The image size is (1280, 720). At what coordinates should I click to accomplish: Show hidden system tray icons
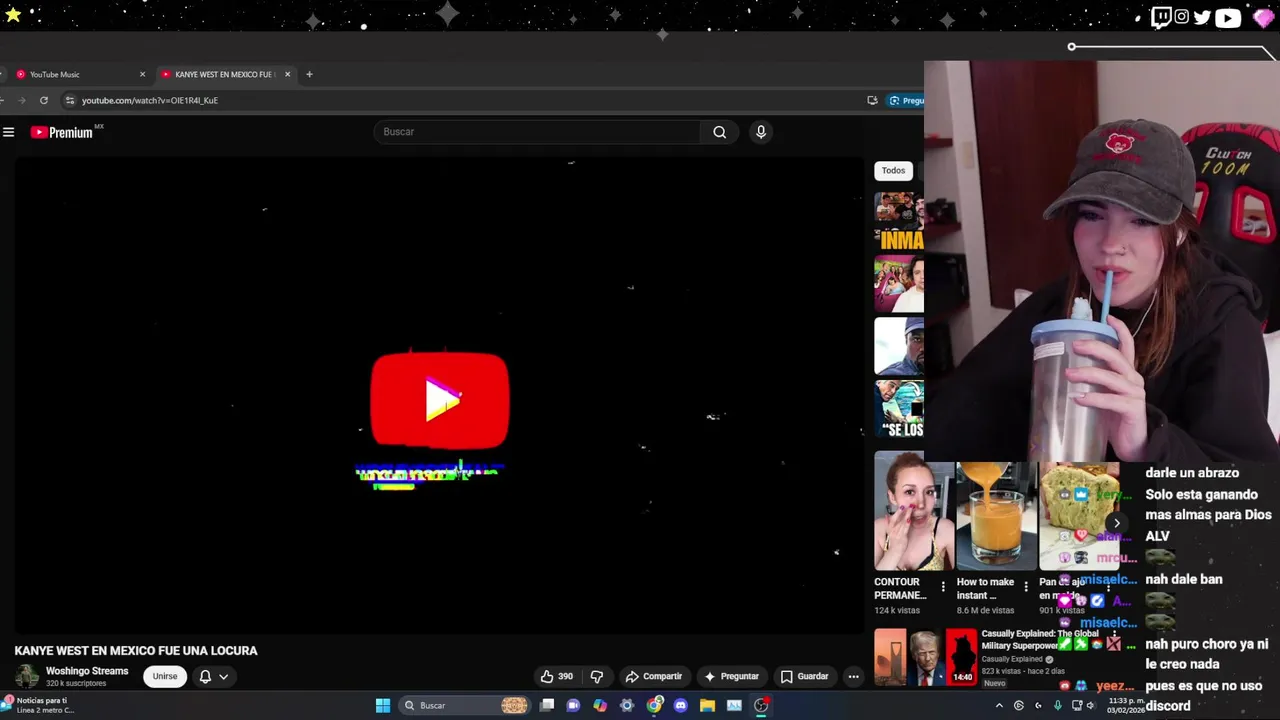(998, 705)
